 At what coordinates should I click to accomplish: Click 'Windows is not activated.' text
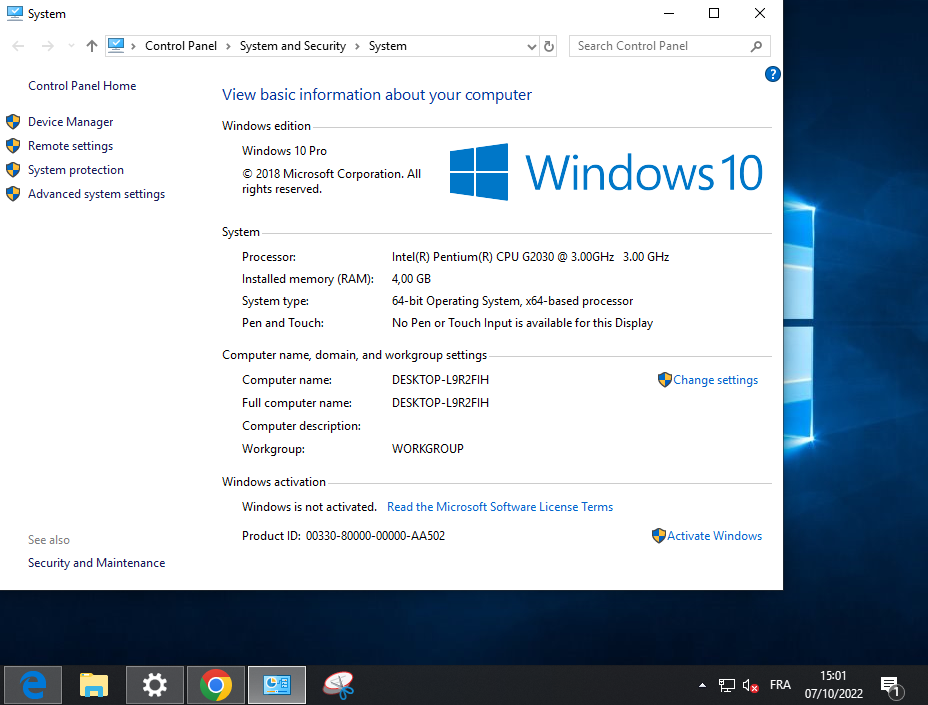pos(309,507)
